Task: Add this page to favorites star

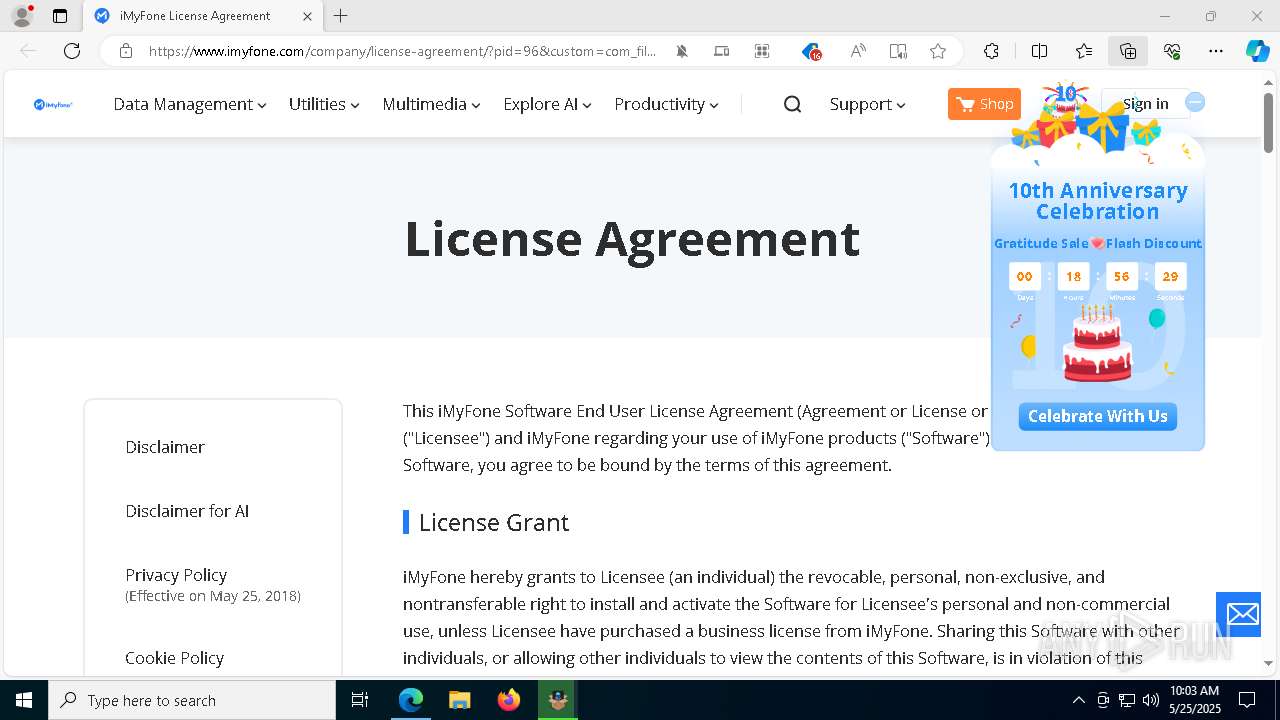Action: [938, 51]
